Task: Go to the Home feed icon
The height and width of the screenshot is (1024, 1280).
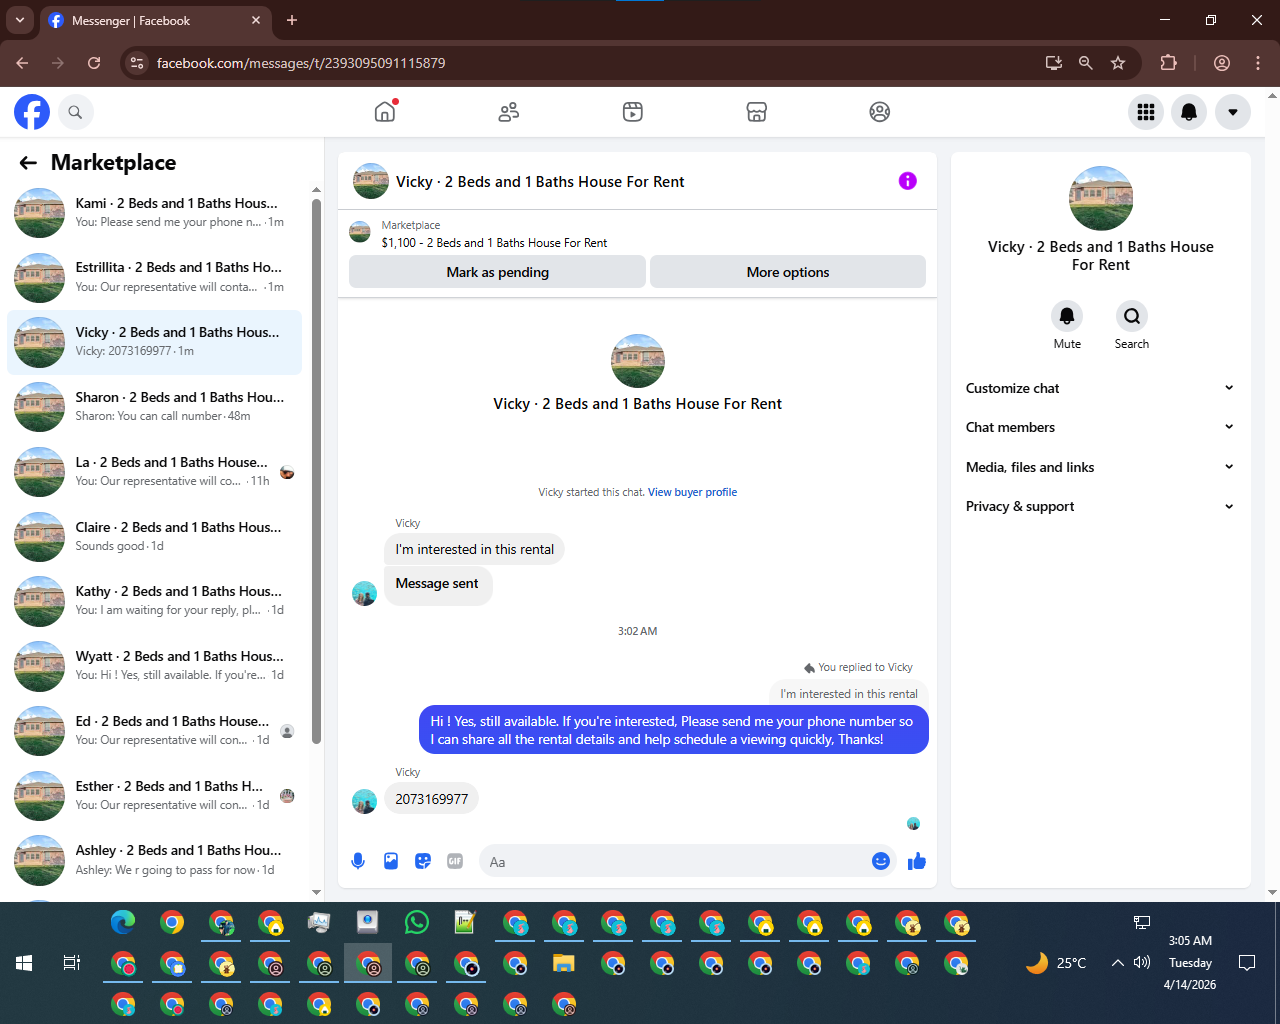Action: pos(385,112)
